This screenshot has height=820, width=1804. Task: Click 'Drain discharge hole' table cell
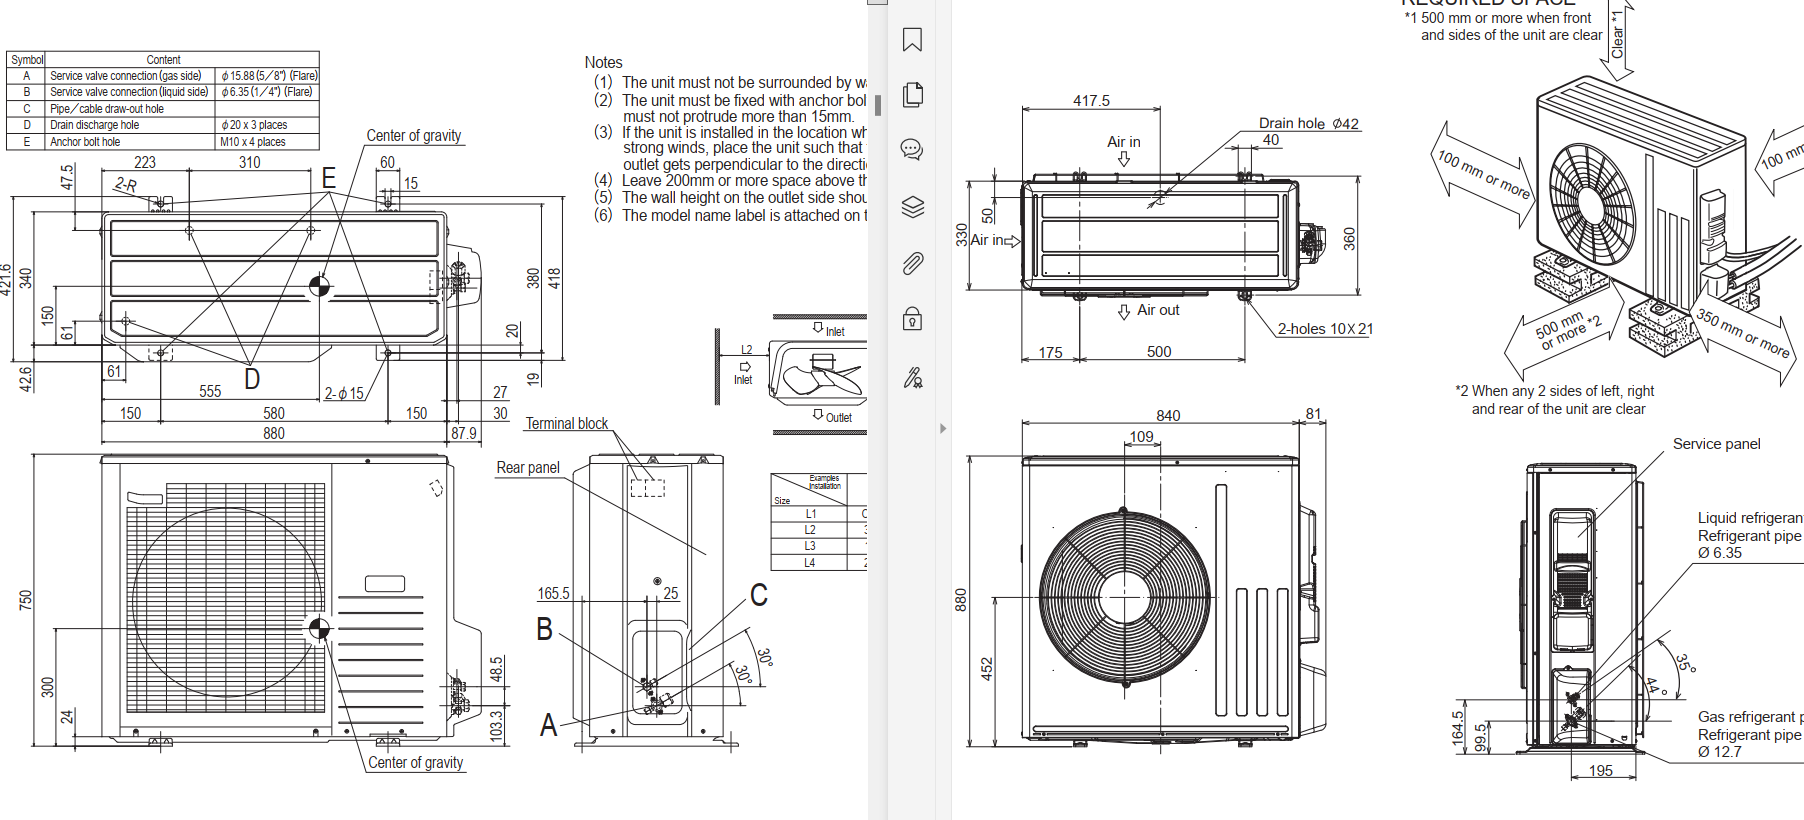coord(130,125)
